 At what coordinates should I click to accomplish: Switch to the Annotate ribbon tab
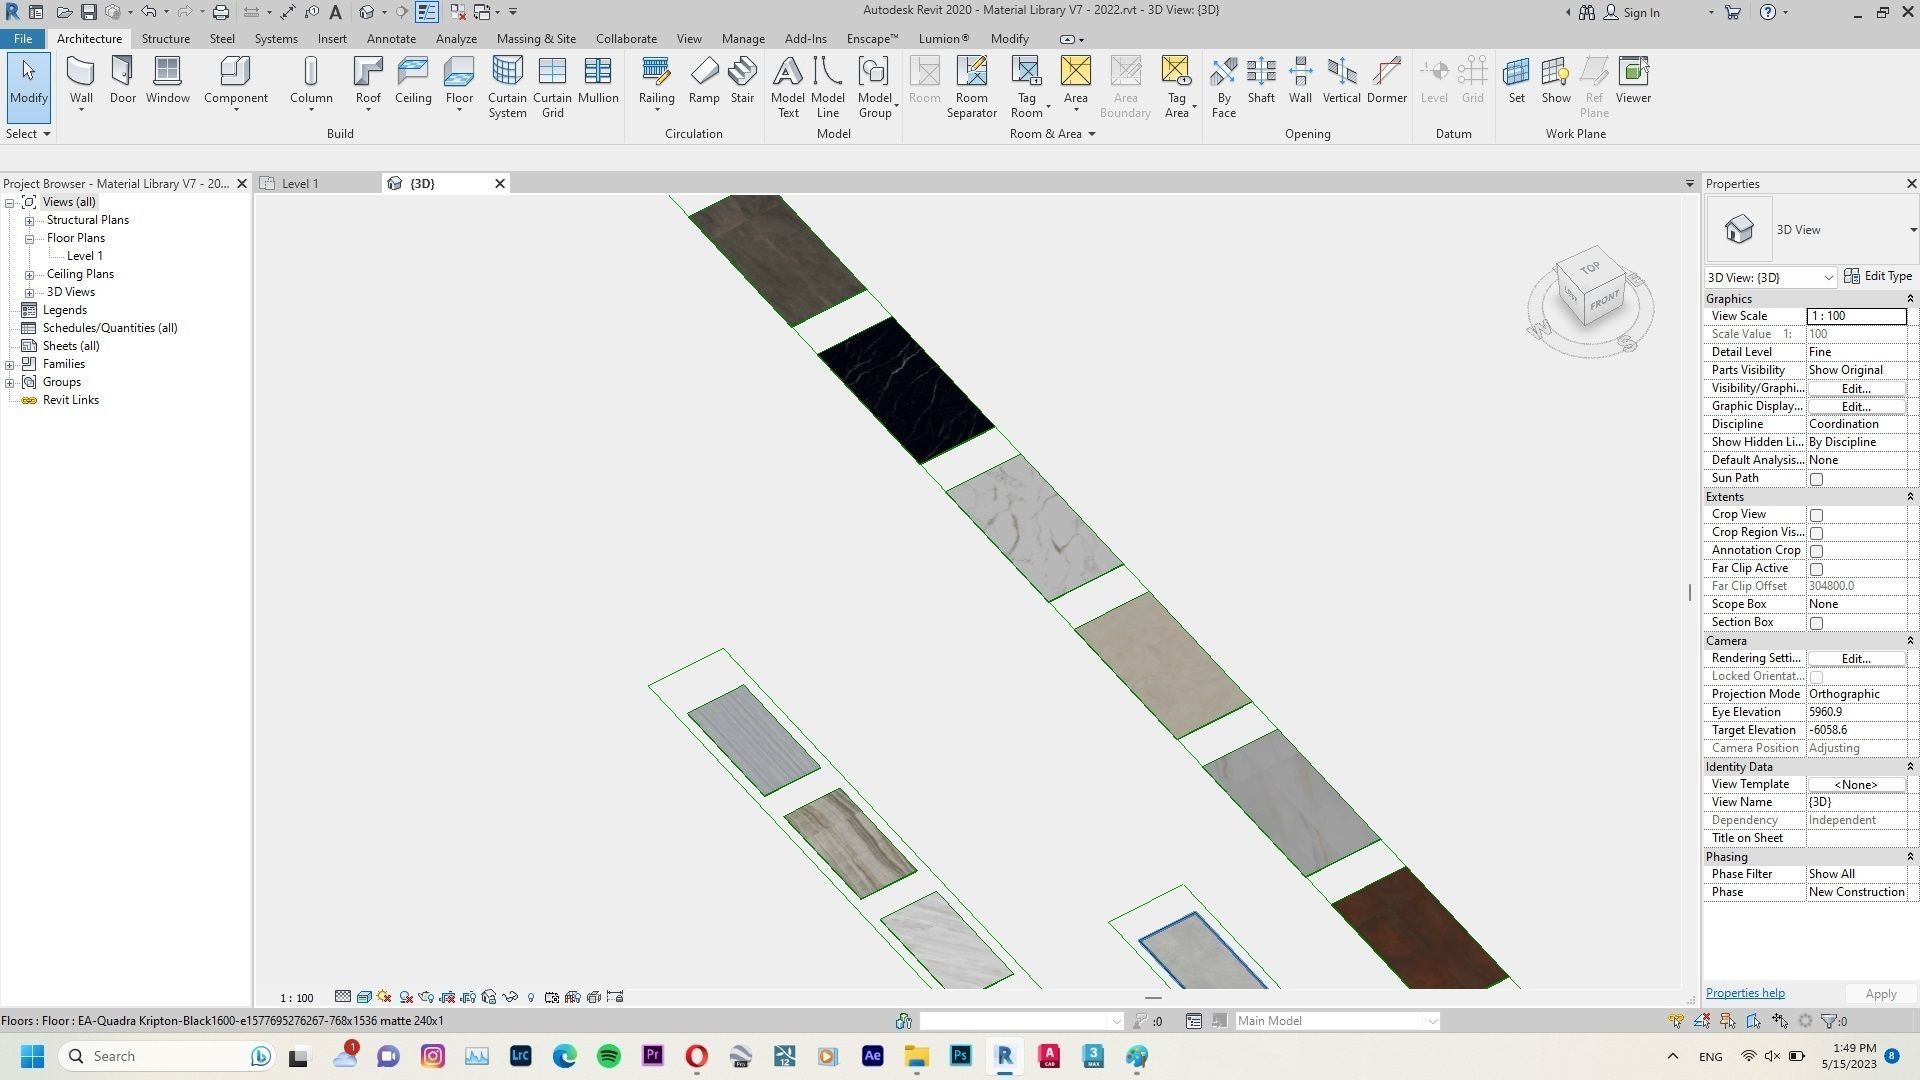tap(390, 38)
